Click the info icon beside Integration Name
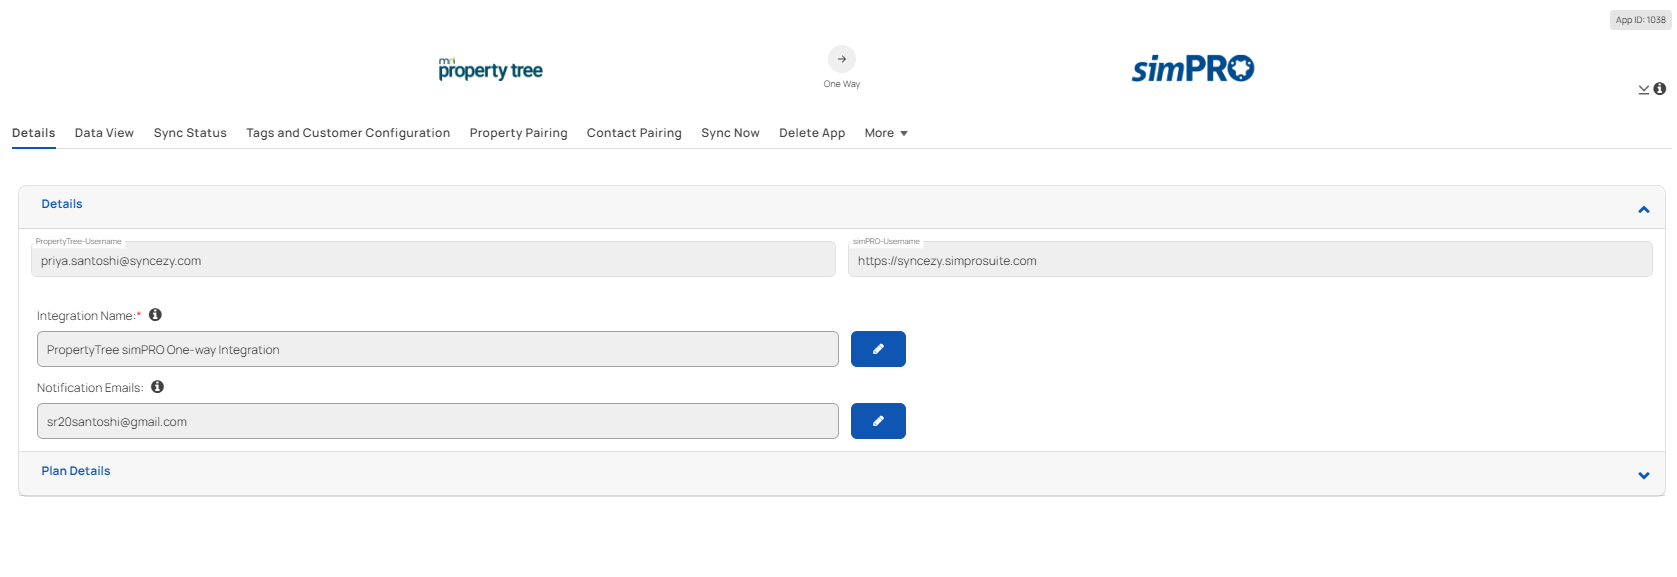The width and height of the screenshot is (1677, 577). tap(155, 315)
